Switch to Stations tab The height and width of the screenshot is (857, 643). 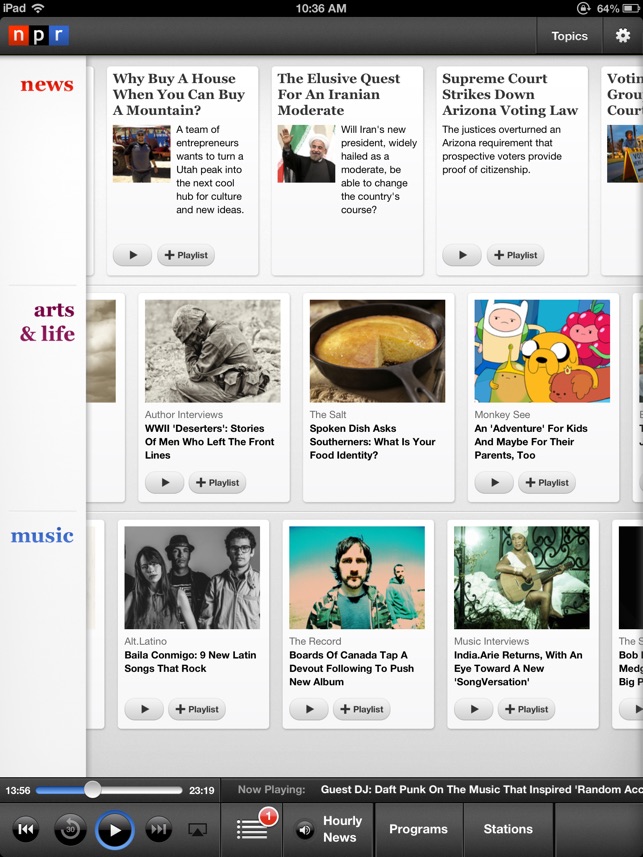(508, 829)
